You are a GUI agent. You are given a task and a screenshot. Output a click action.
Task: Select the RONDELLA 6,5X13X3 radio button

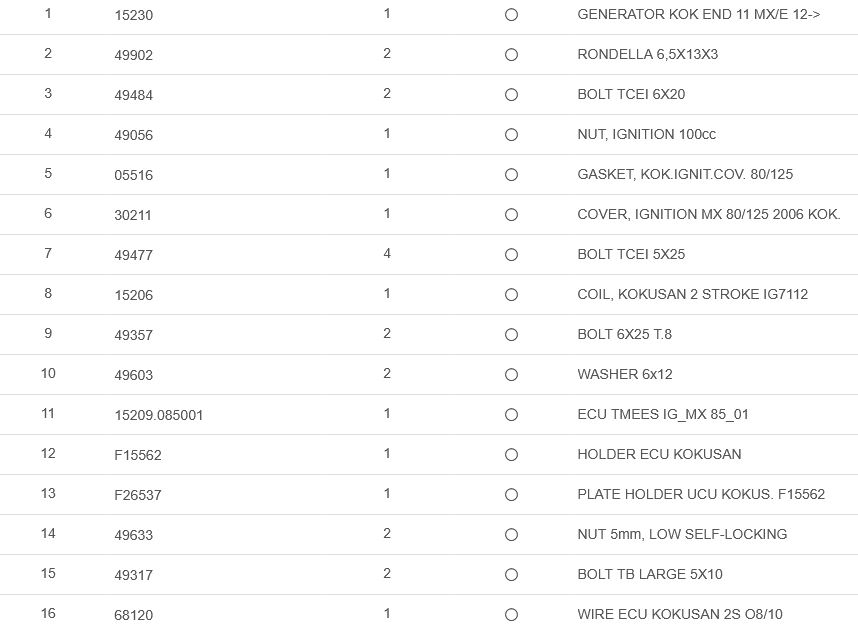click(511, 55)
